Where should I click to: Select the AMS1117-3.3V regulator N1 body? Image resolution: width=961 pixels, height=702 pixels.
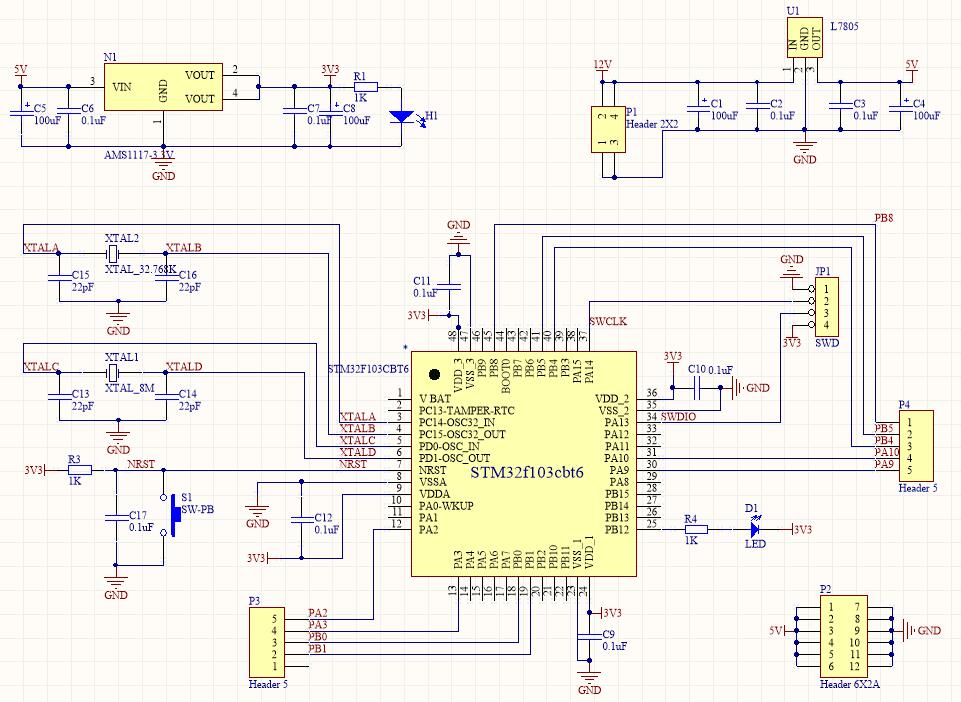[162, 87]
